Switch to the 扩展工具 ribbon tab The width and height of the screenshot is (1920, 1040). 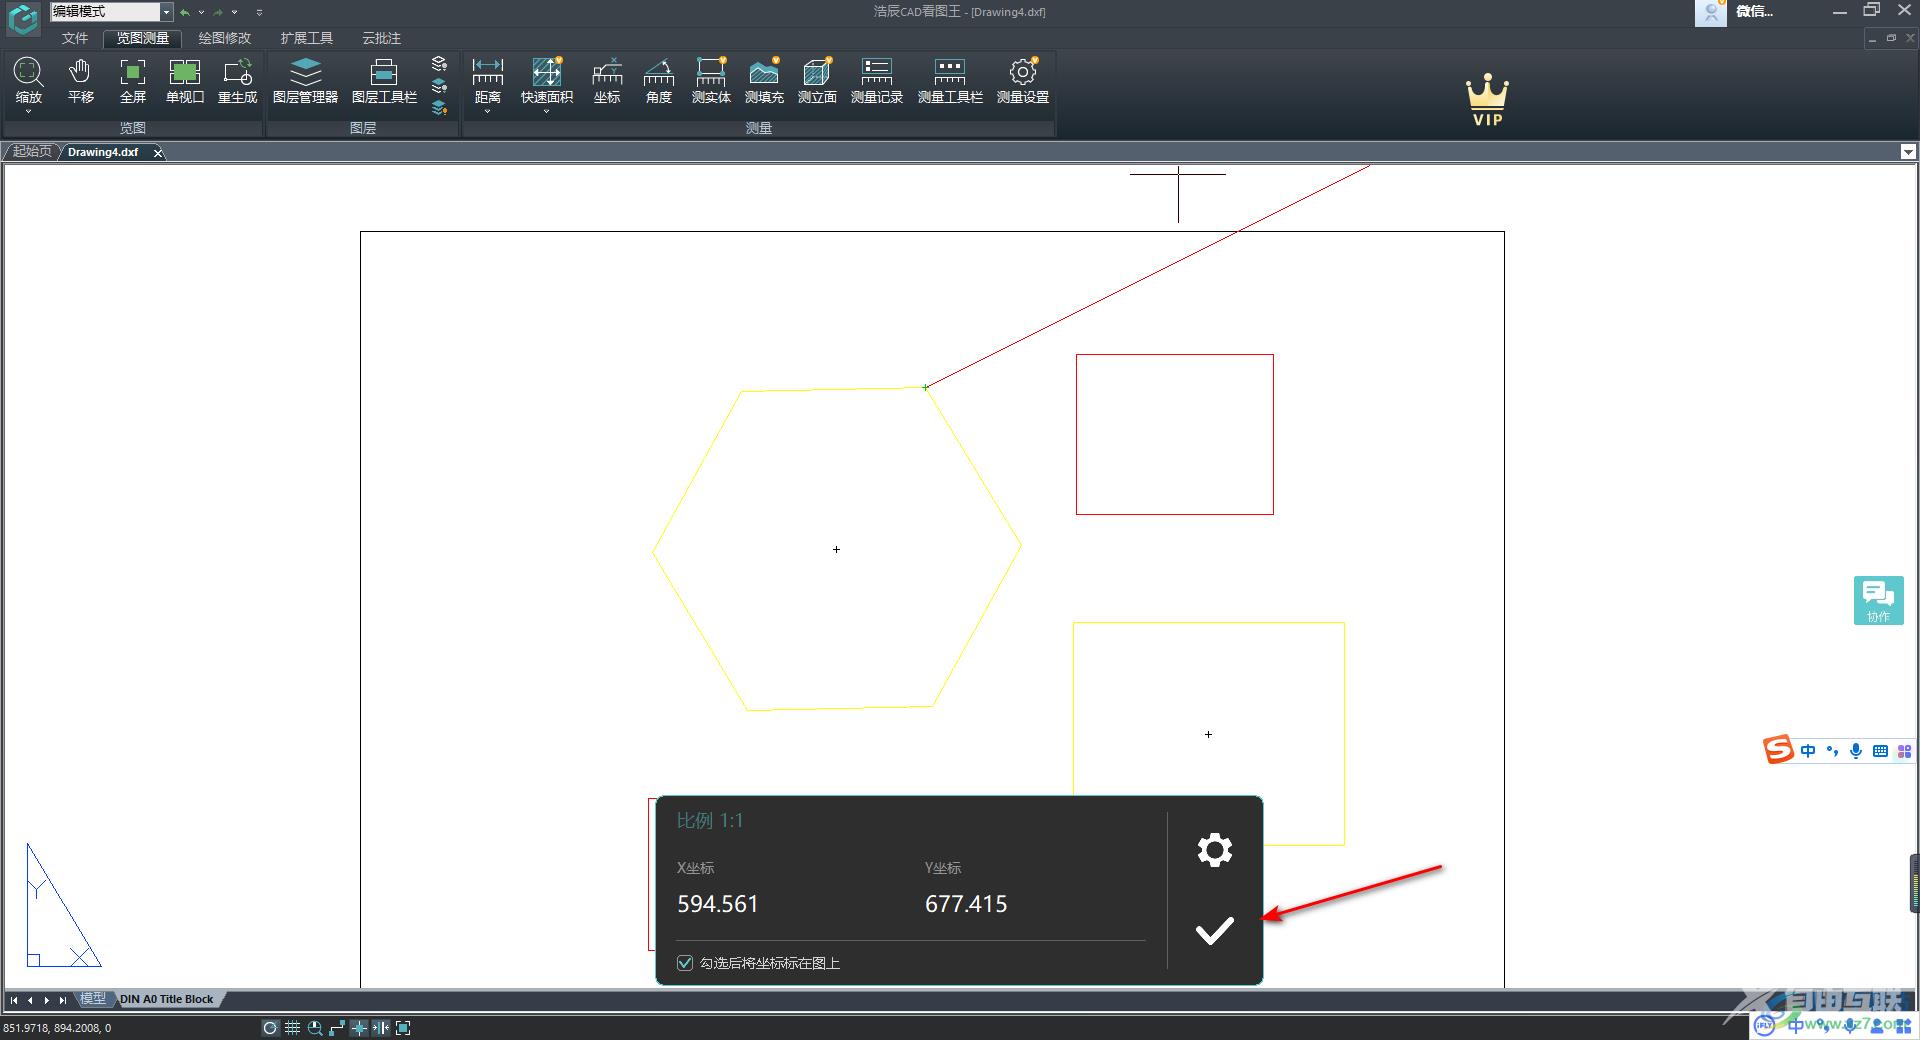[306, 38]
